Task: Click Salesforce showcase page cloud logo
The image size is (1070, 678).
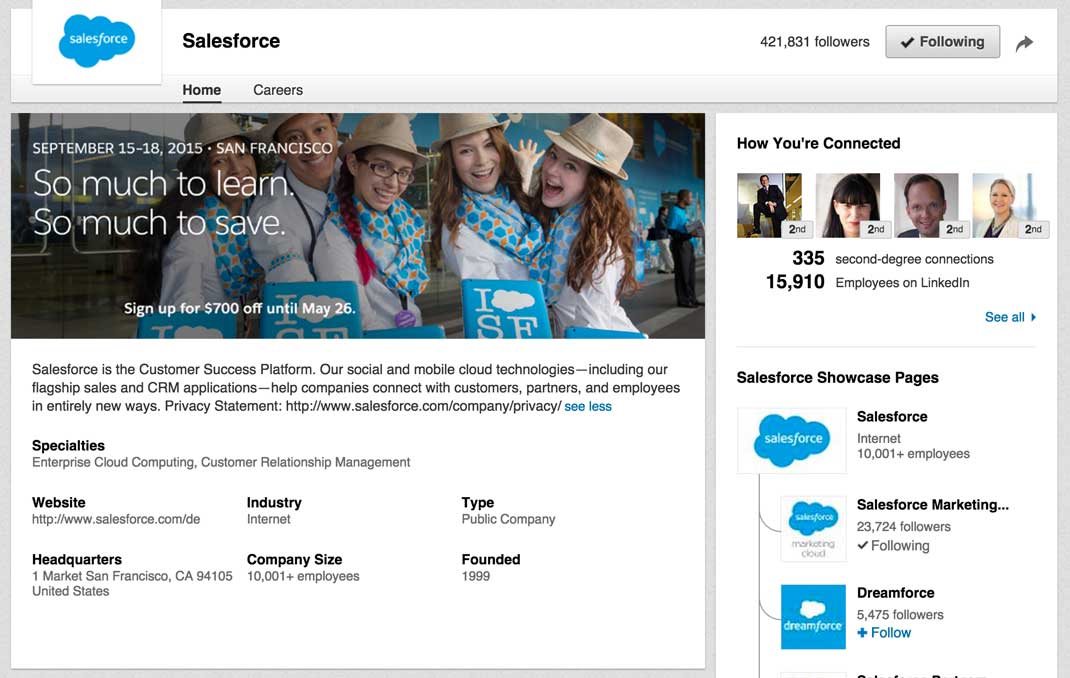Action: coord(792,441)
